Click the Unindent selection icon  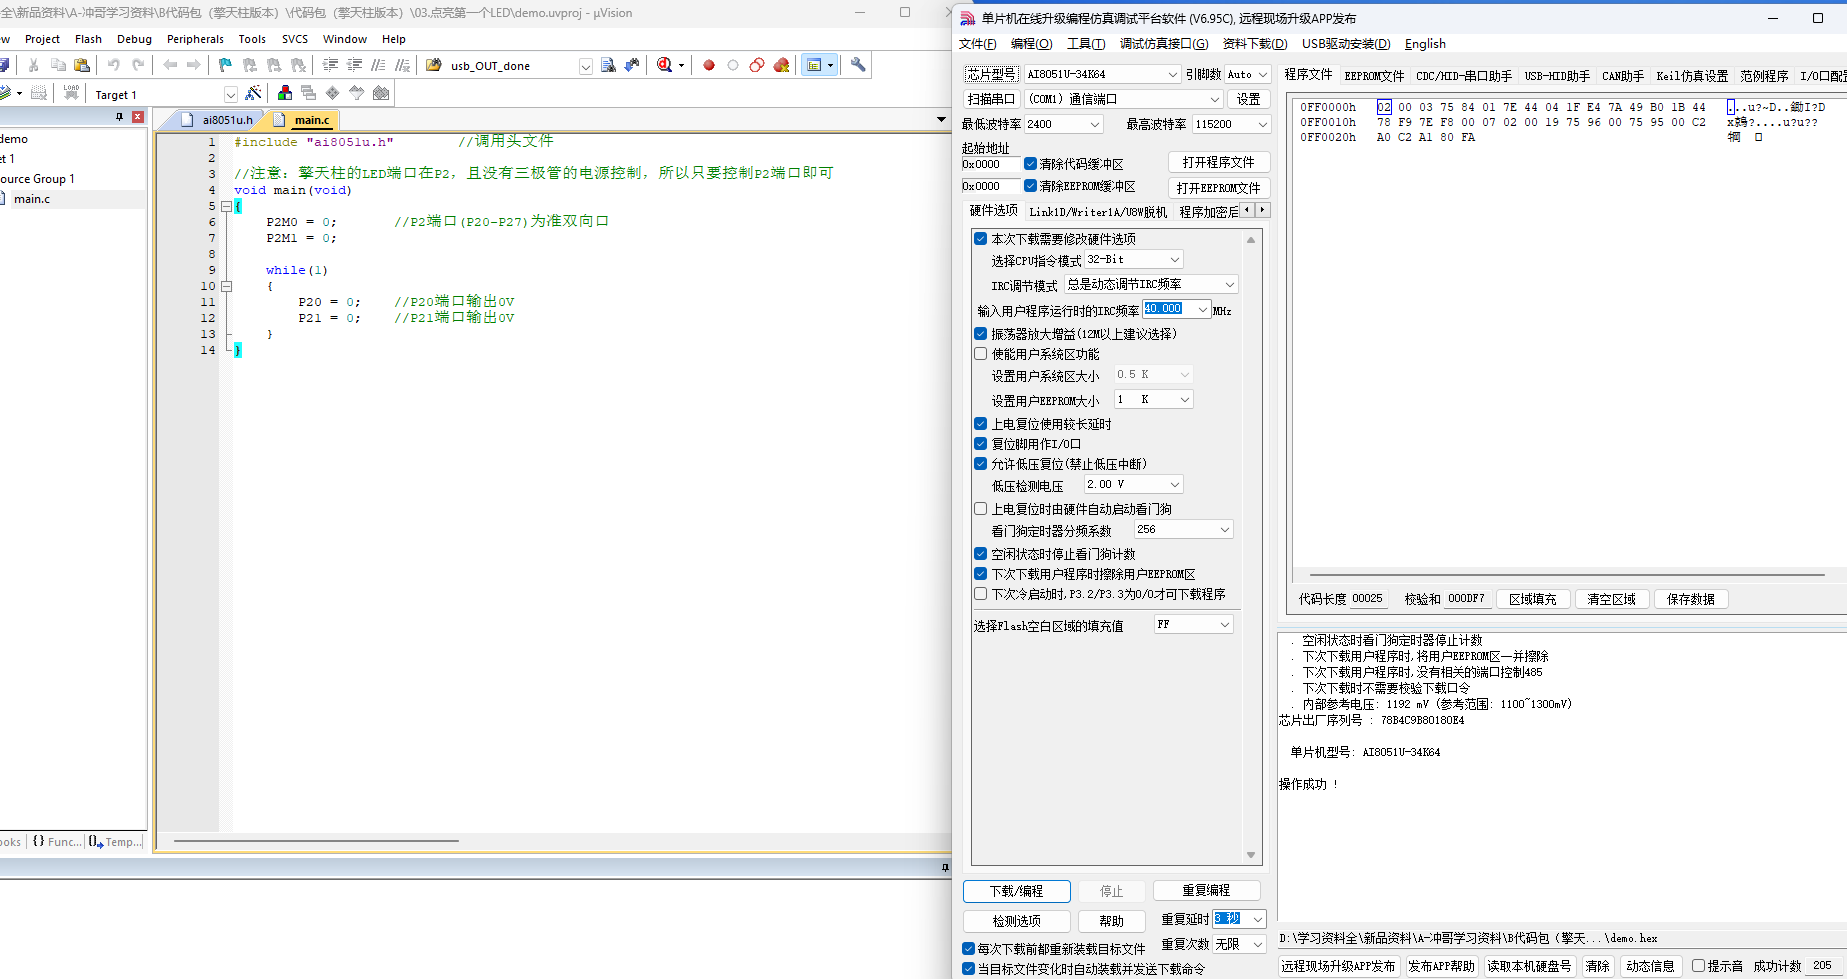354,65
